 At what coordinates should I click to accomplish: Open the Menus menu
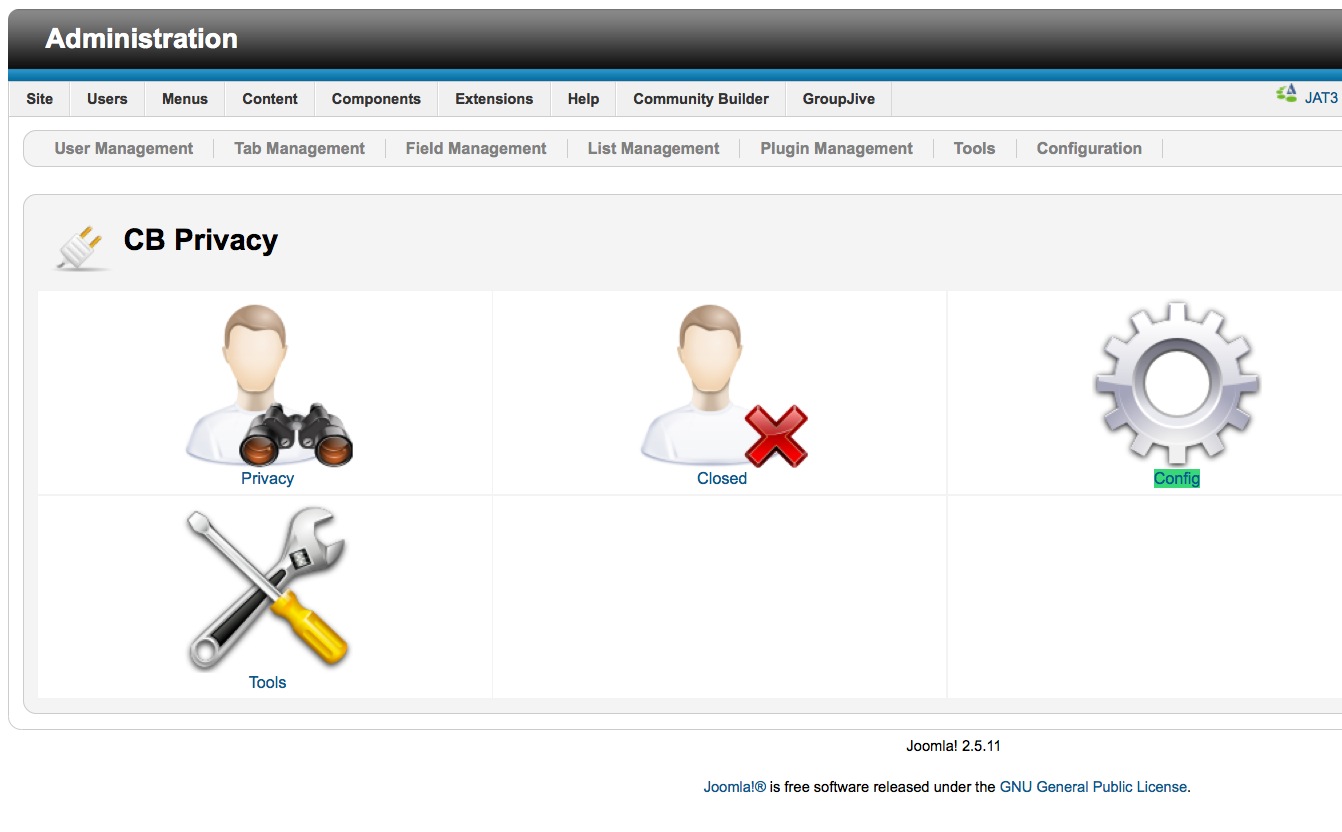185,99
